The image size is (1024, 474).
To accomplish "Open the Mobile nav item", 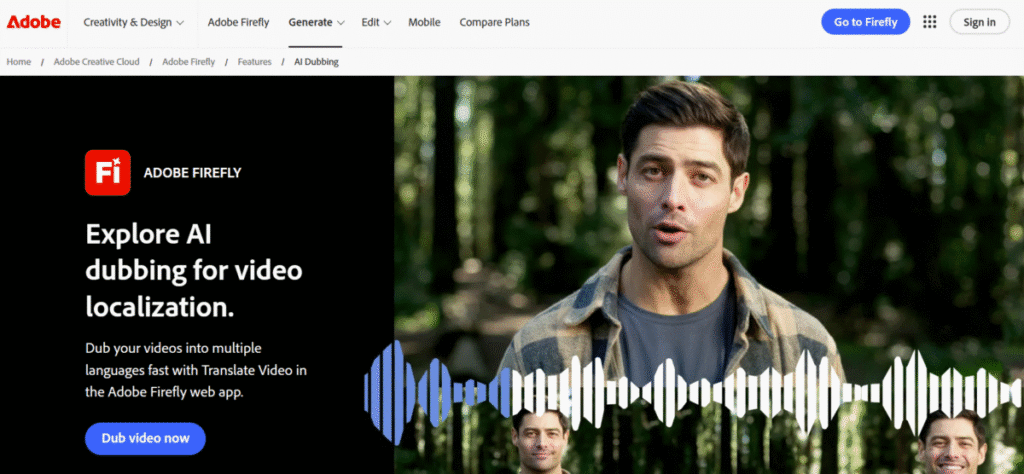I will click(x=424, y=22).
